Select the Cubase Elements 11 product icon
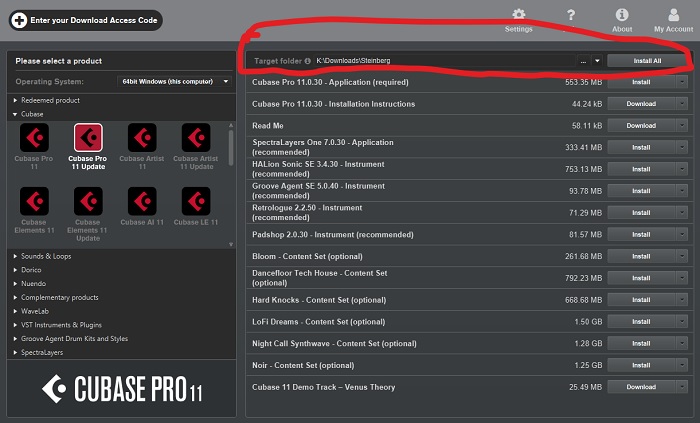700x423 pixels. pos(34,201)
